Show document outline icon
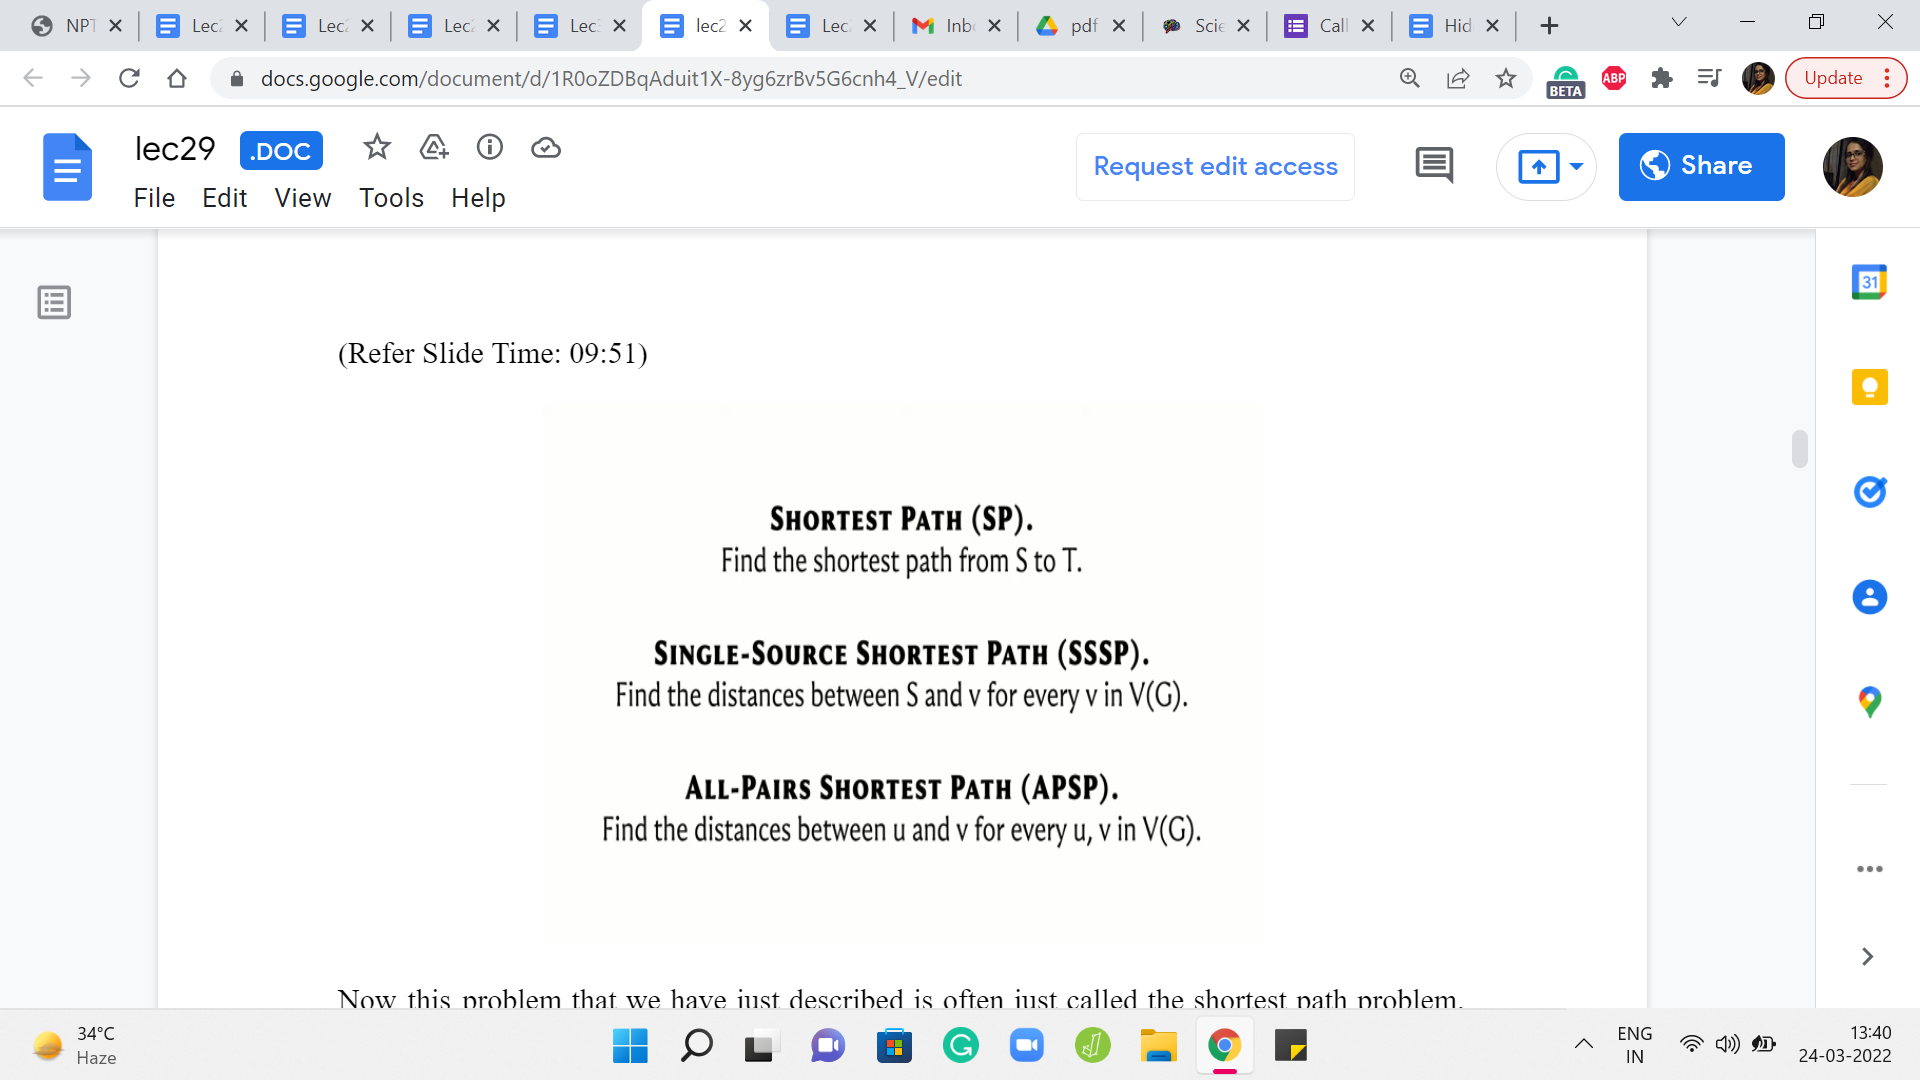 point(54,302)
